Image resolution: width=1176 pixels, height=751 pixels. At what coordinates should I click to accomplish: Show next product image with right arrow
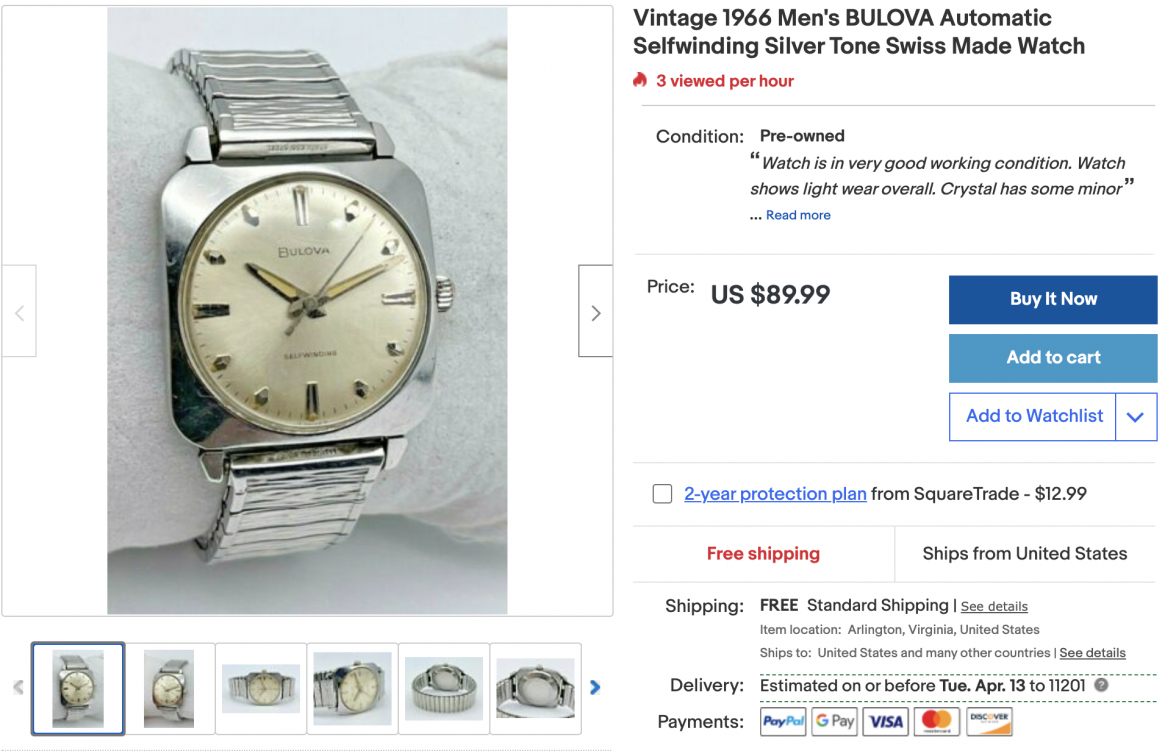coord(596,311)
